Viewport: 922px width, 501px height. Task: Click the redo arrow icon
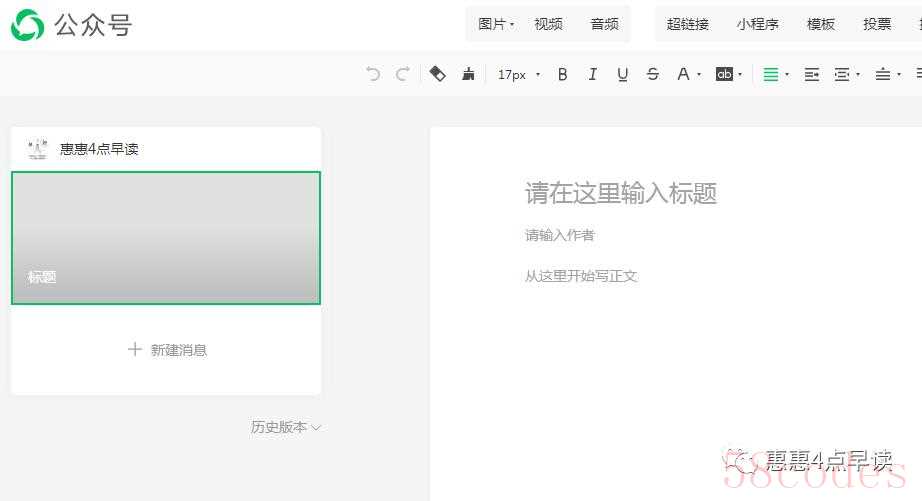(403, 74)
